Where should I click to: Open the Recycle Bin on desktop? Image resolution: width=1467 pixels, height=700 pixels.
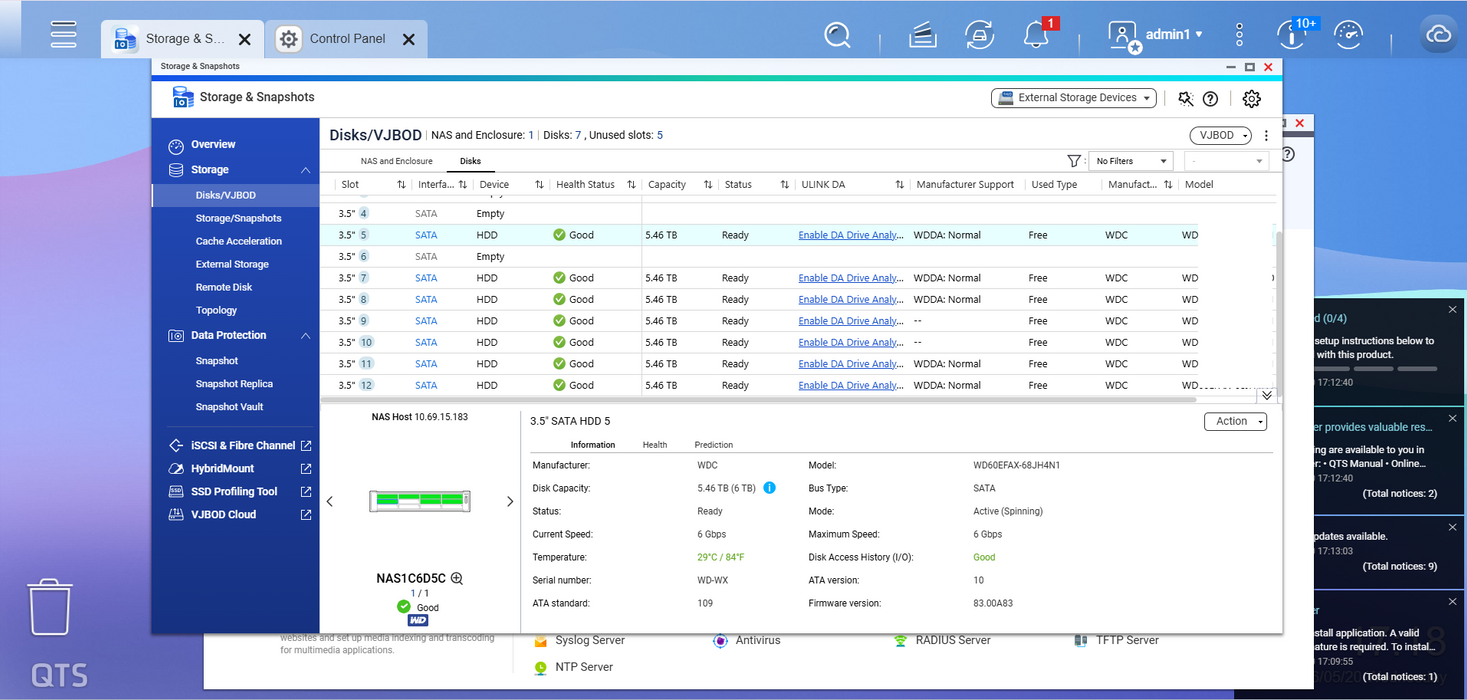pyautogui.click(x=49, y=606)
